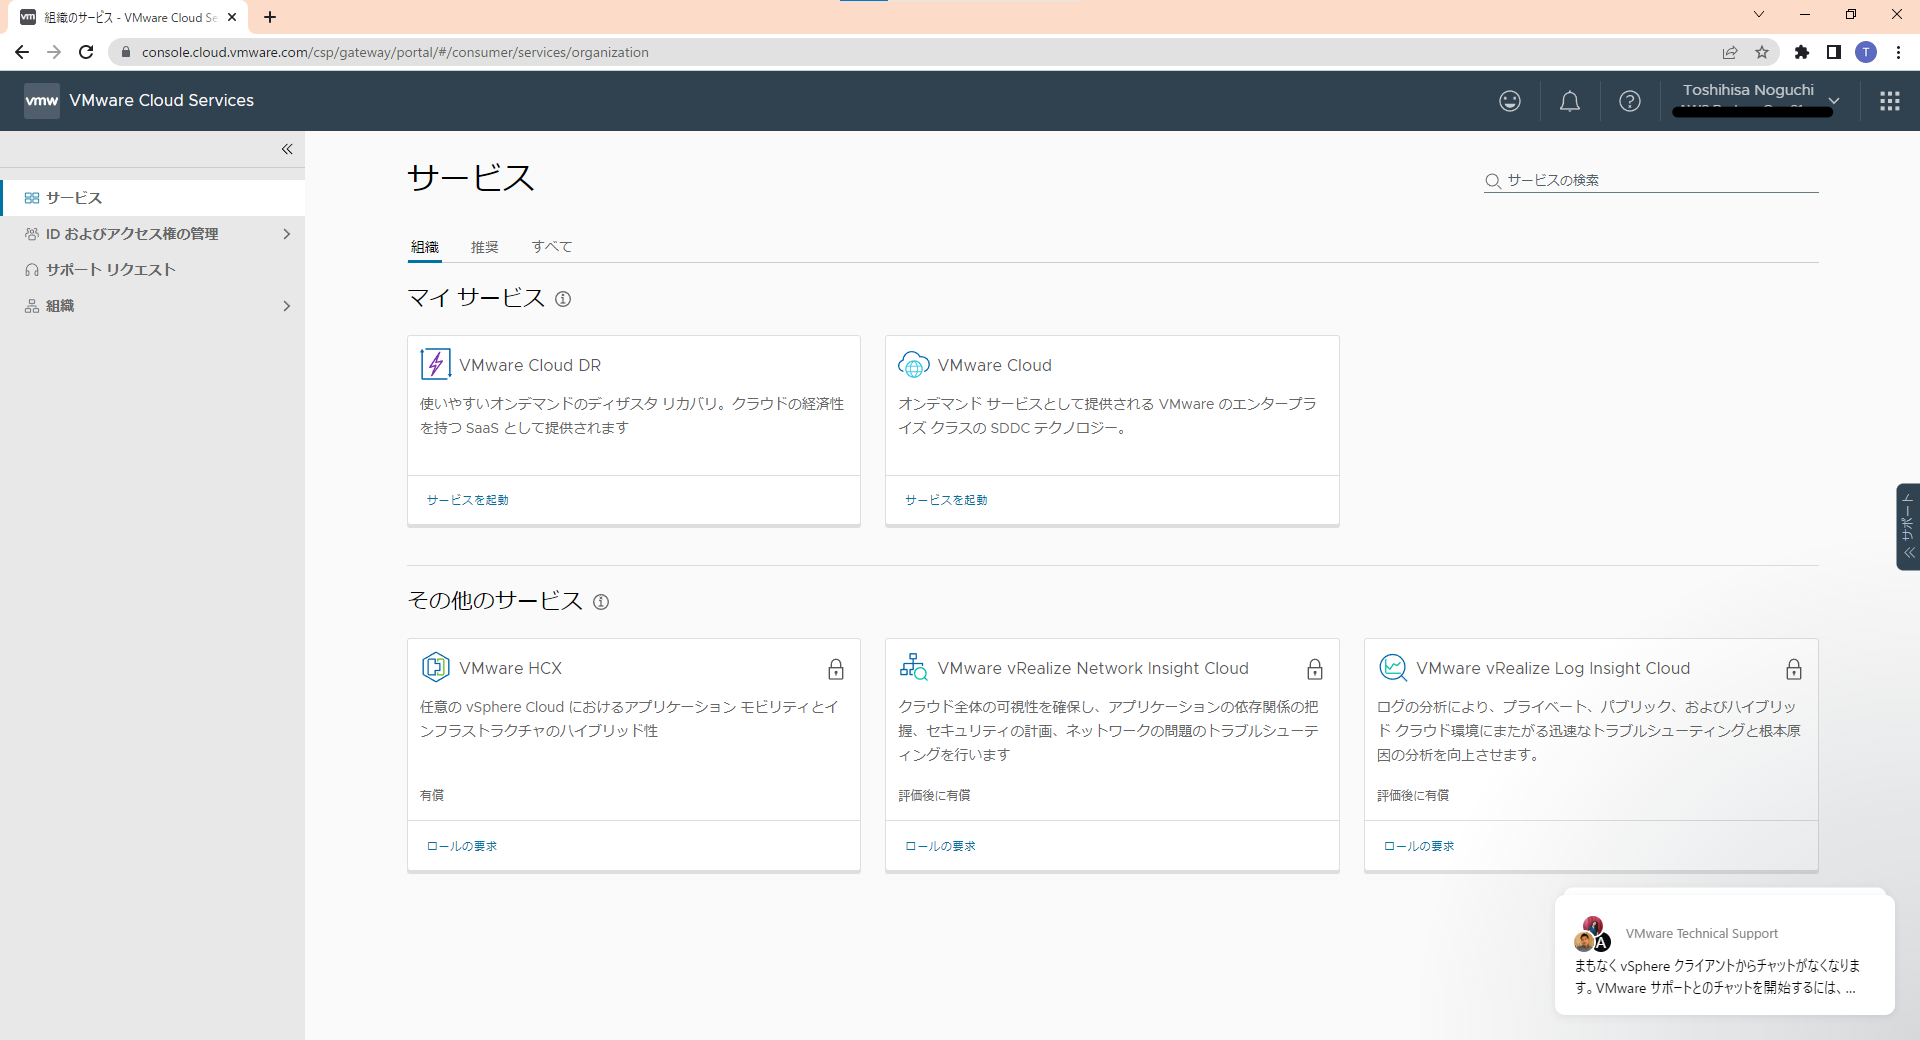Viewport: 1920px width, 1040px height.
Task: Request role for vRealize Network Insight Cloud
Action: (x=940, y=846)
